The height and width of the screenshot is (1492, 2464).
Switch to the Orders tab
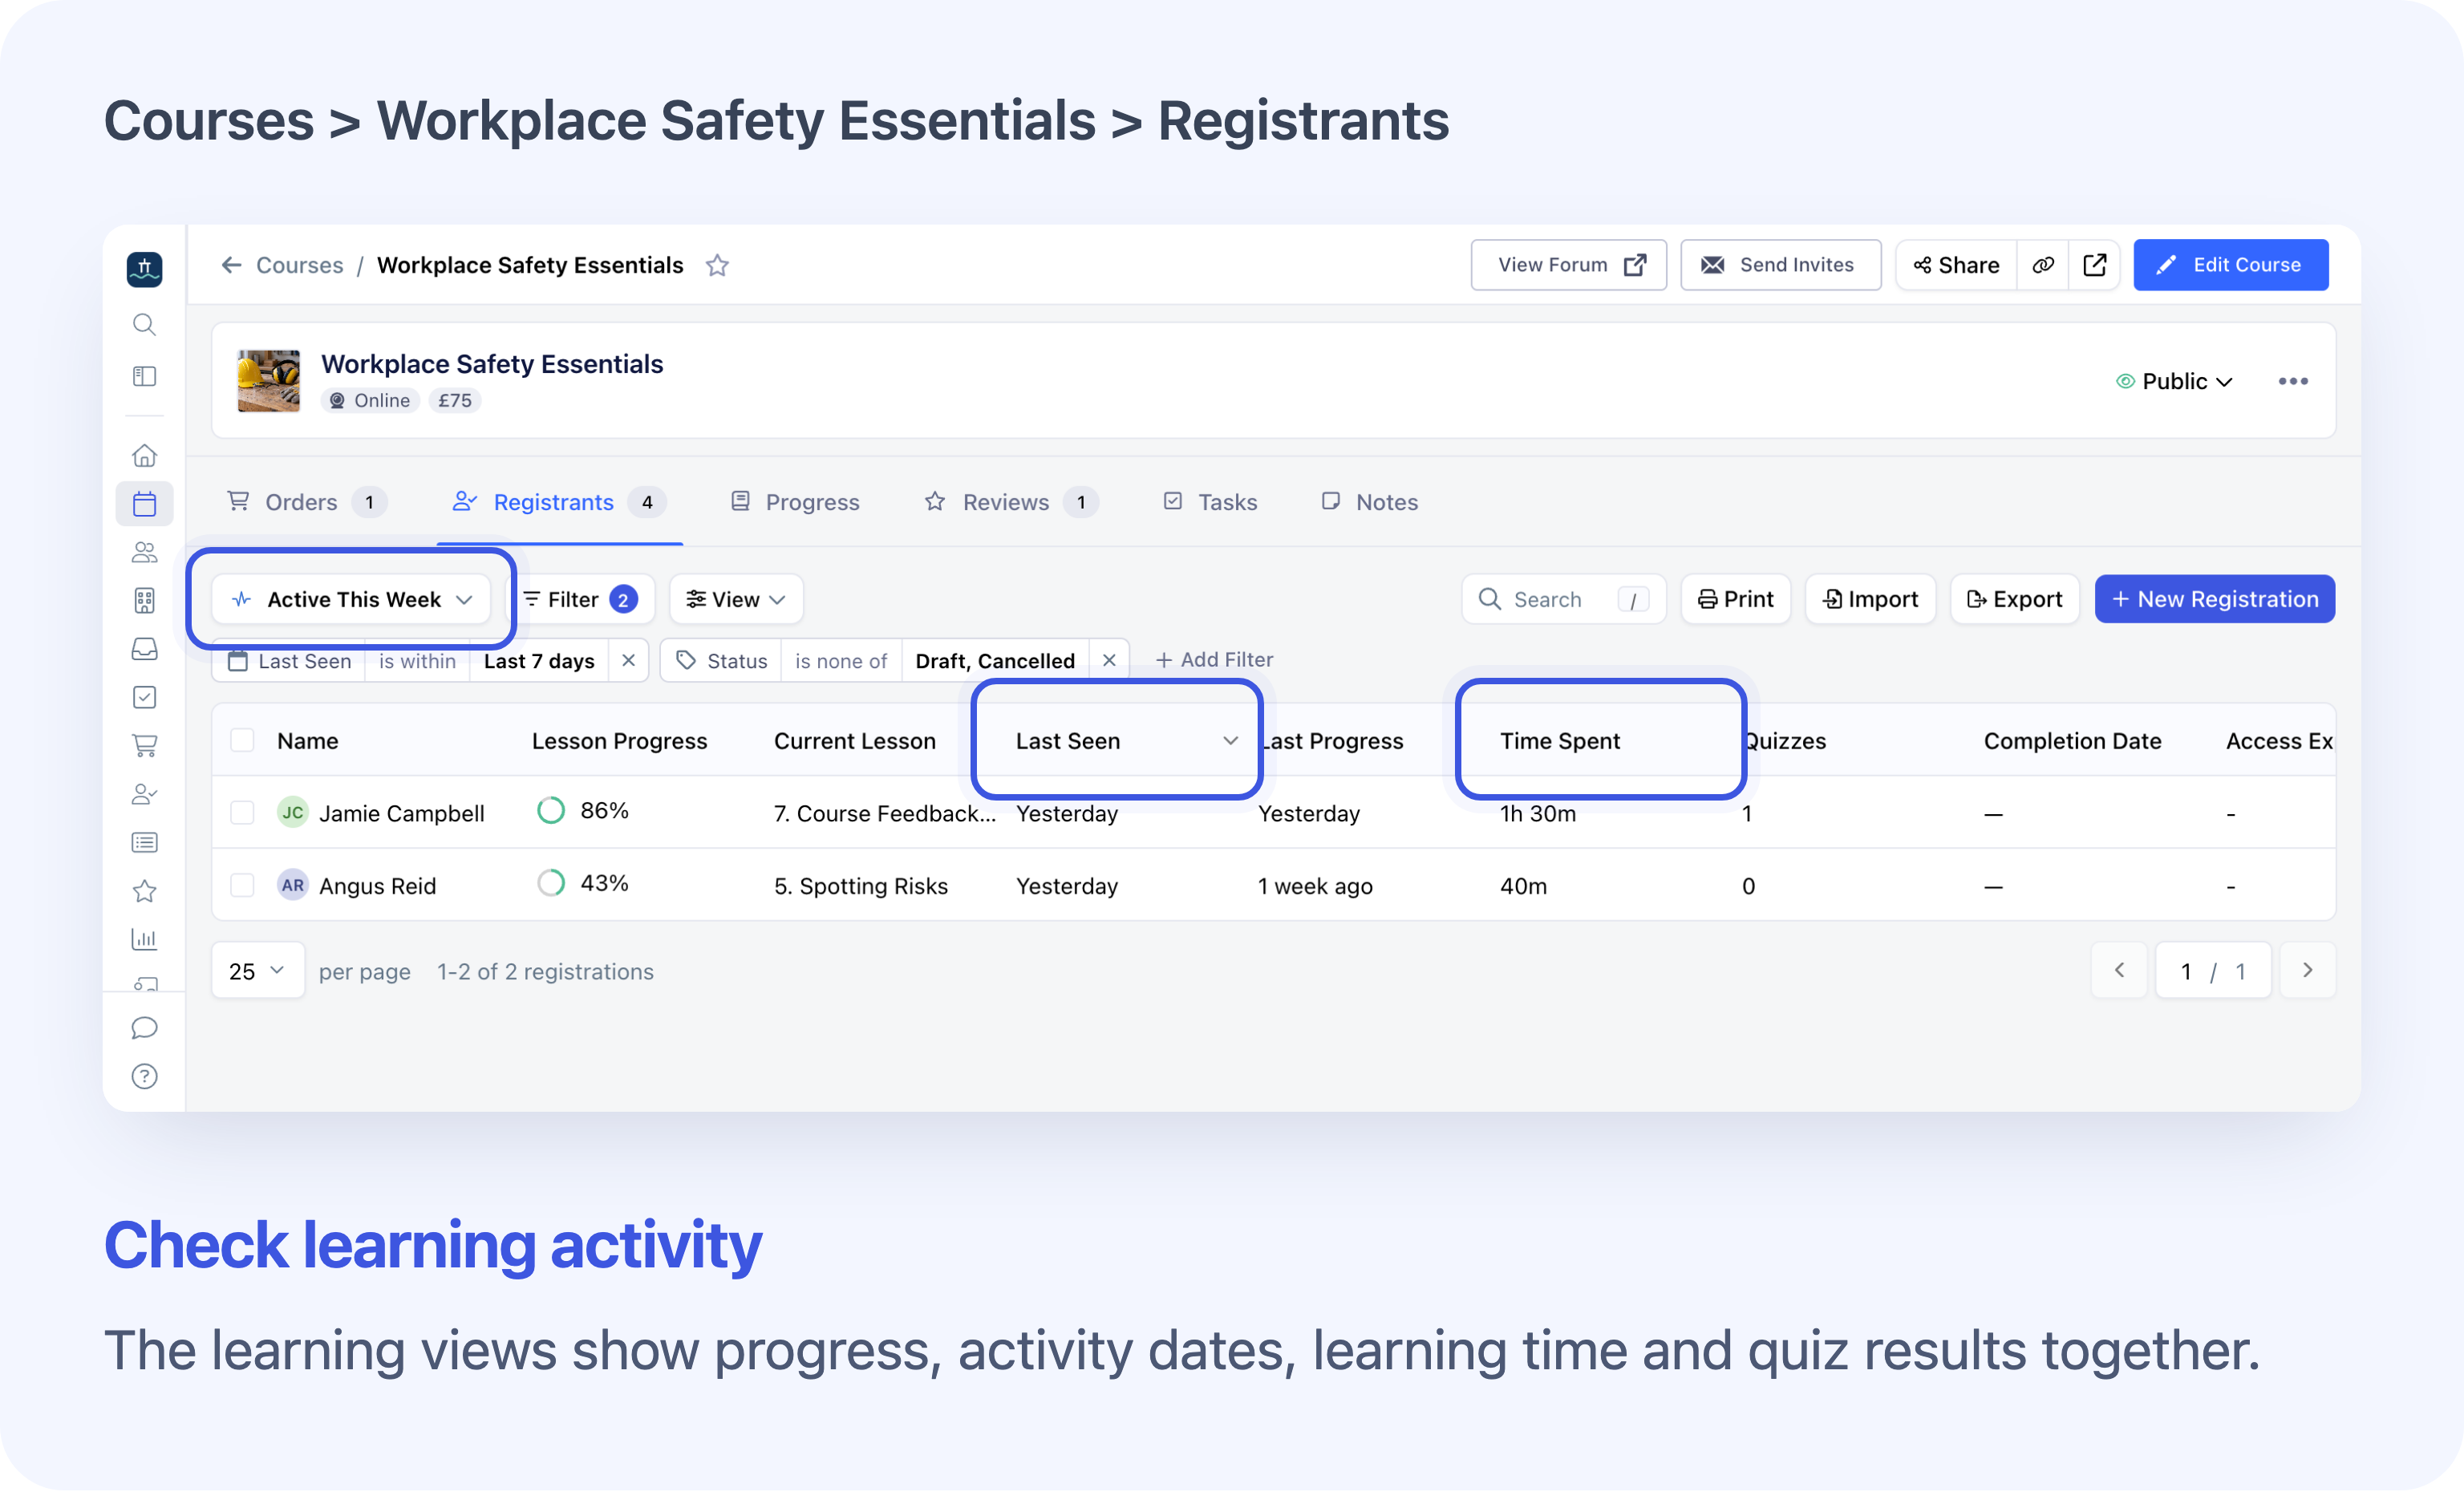click(306, 502)
